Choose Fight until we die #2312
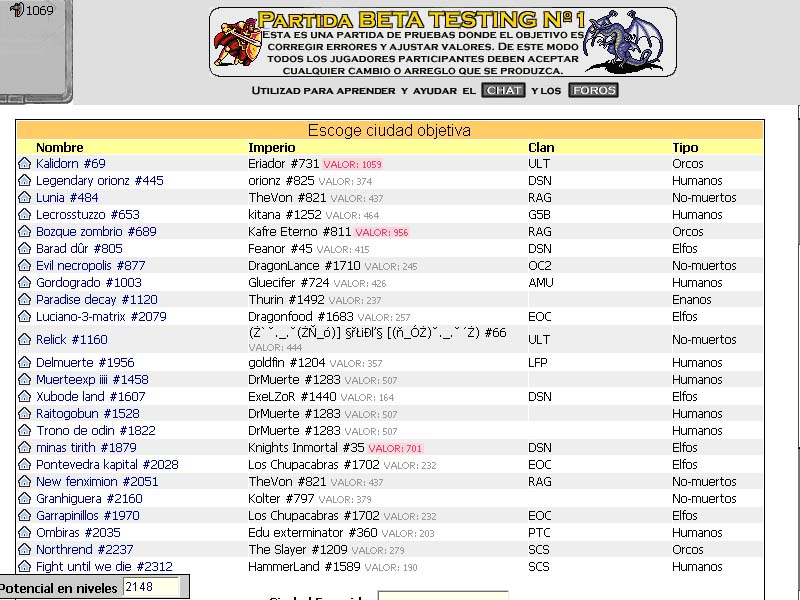Viewport: 800px width, 600px height. pyautogui.click(x=104, y=567)
